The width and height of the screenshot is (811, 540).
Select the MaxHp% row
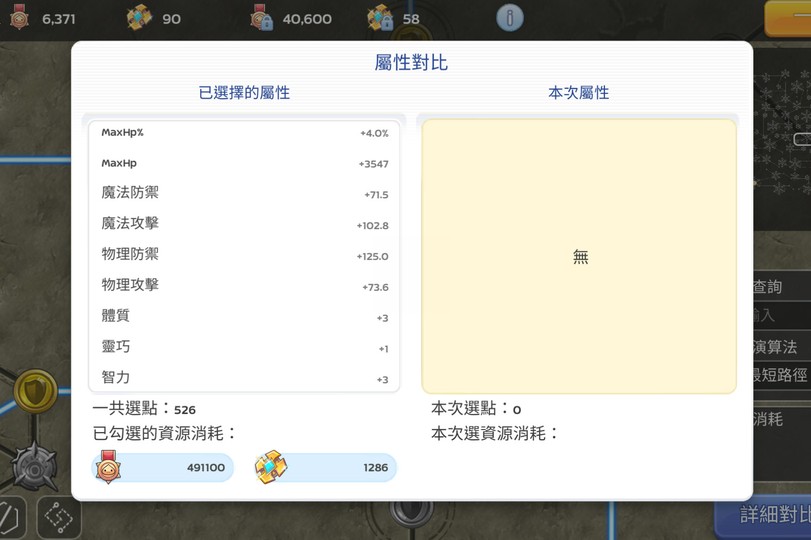click(x=244, y=133)
